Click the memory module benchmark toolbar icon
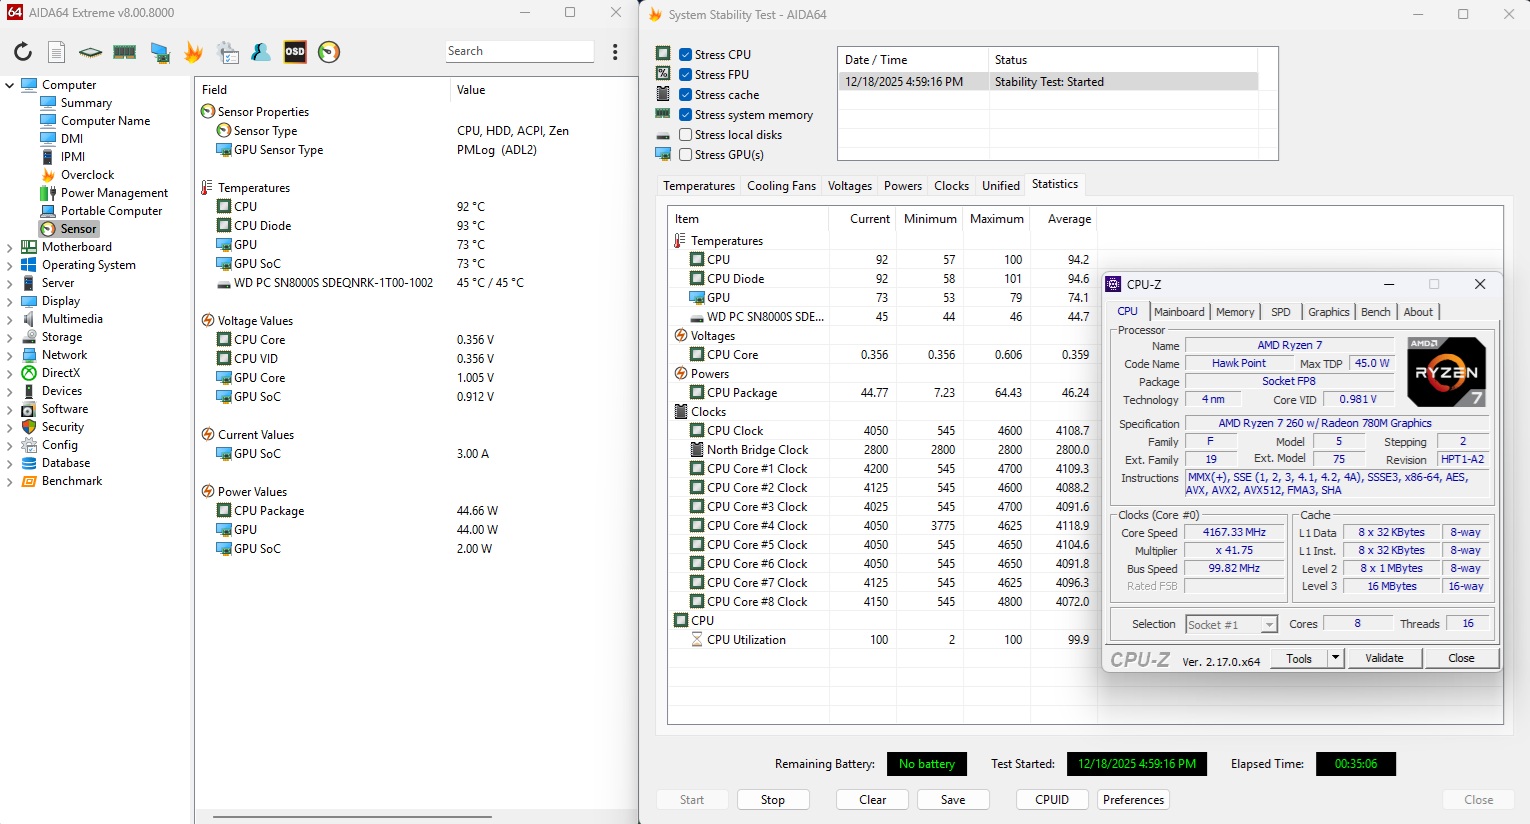Screen dimensions: 1530x824 tap(125, 52)
